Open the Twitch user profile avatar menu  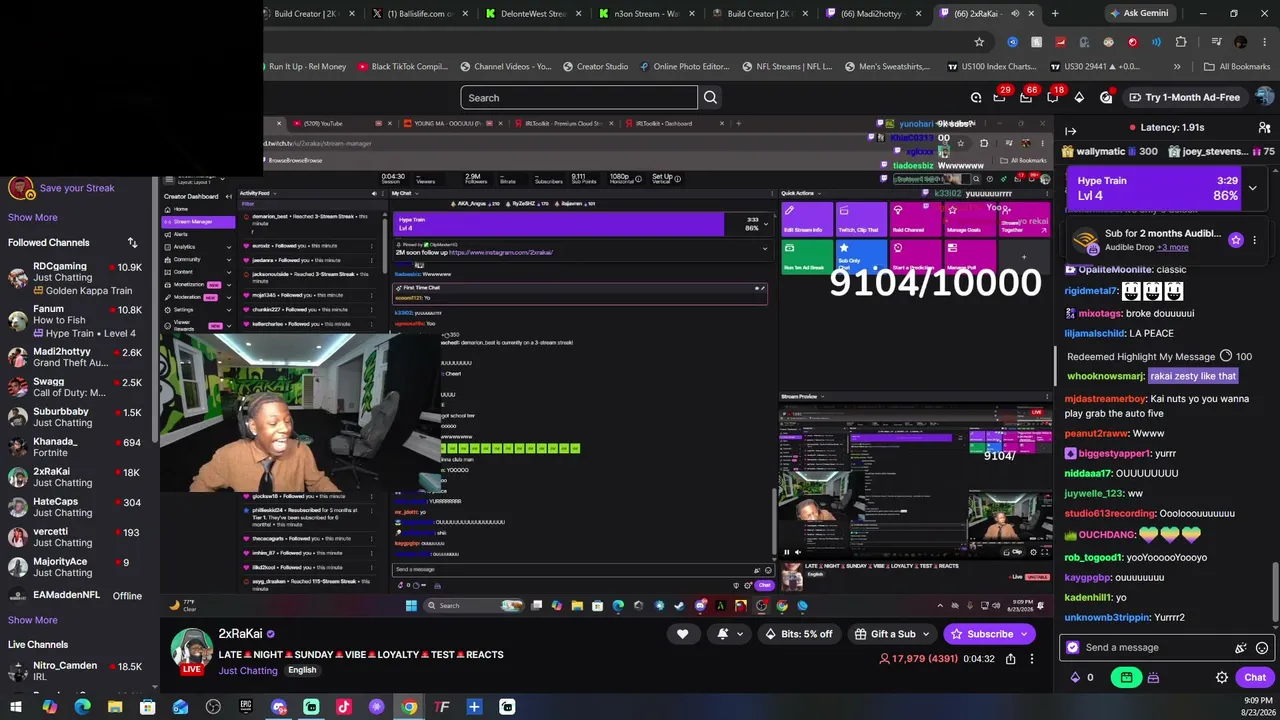point(1265,97)
